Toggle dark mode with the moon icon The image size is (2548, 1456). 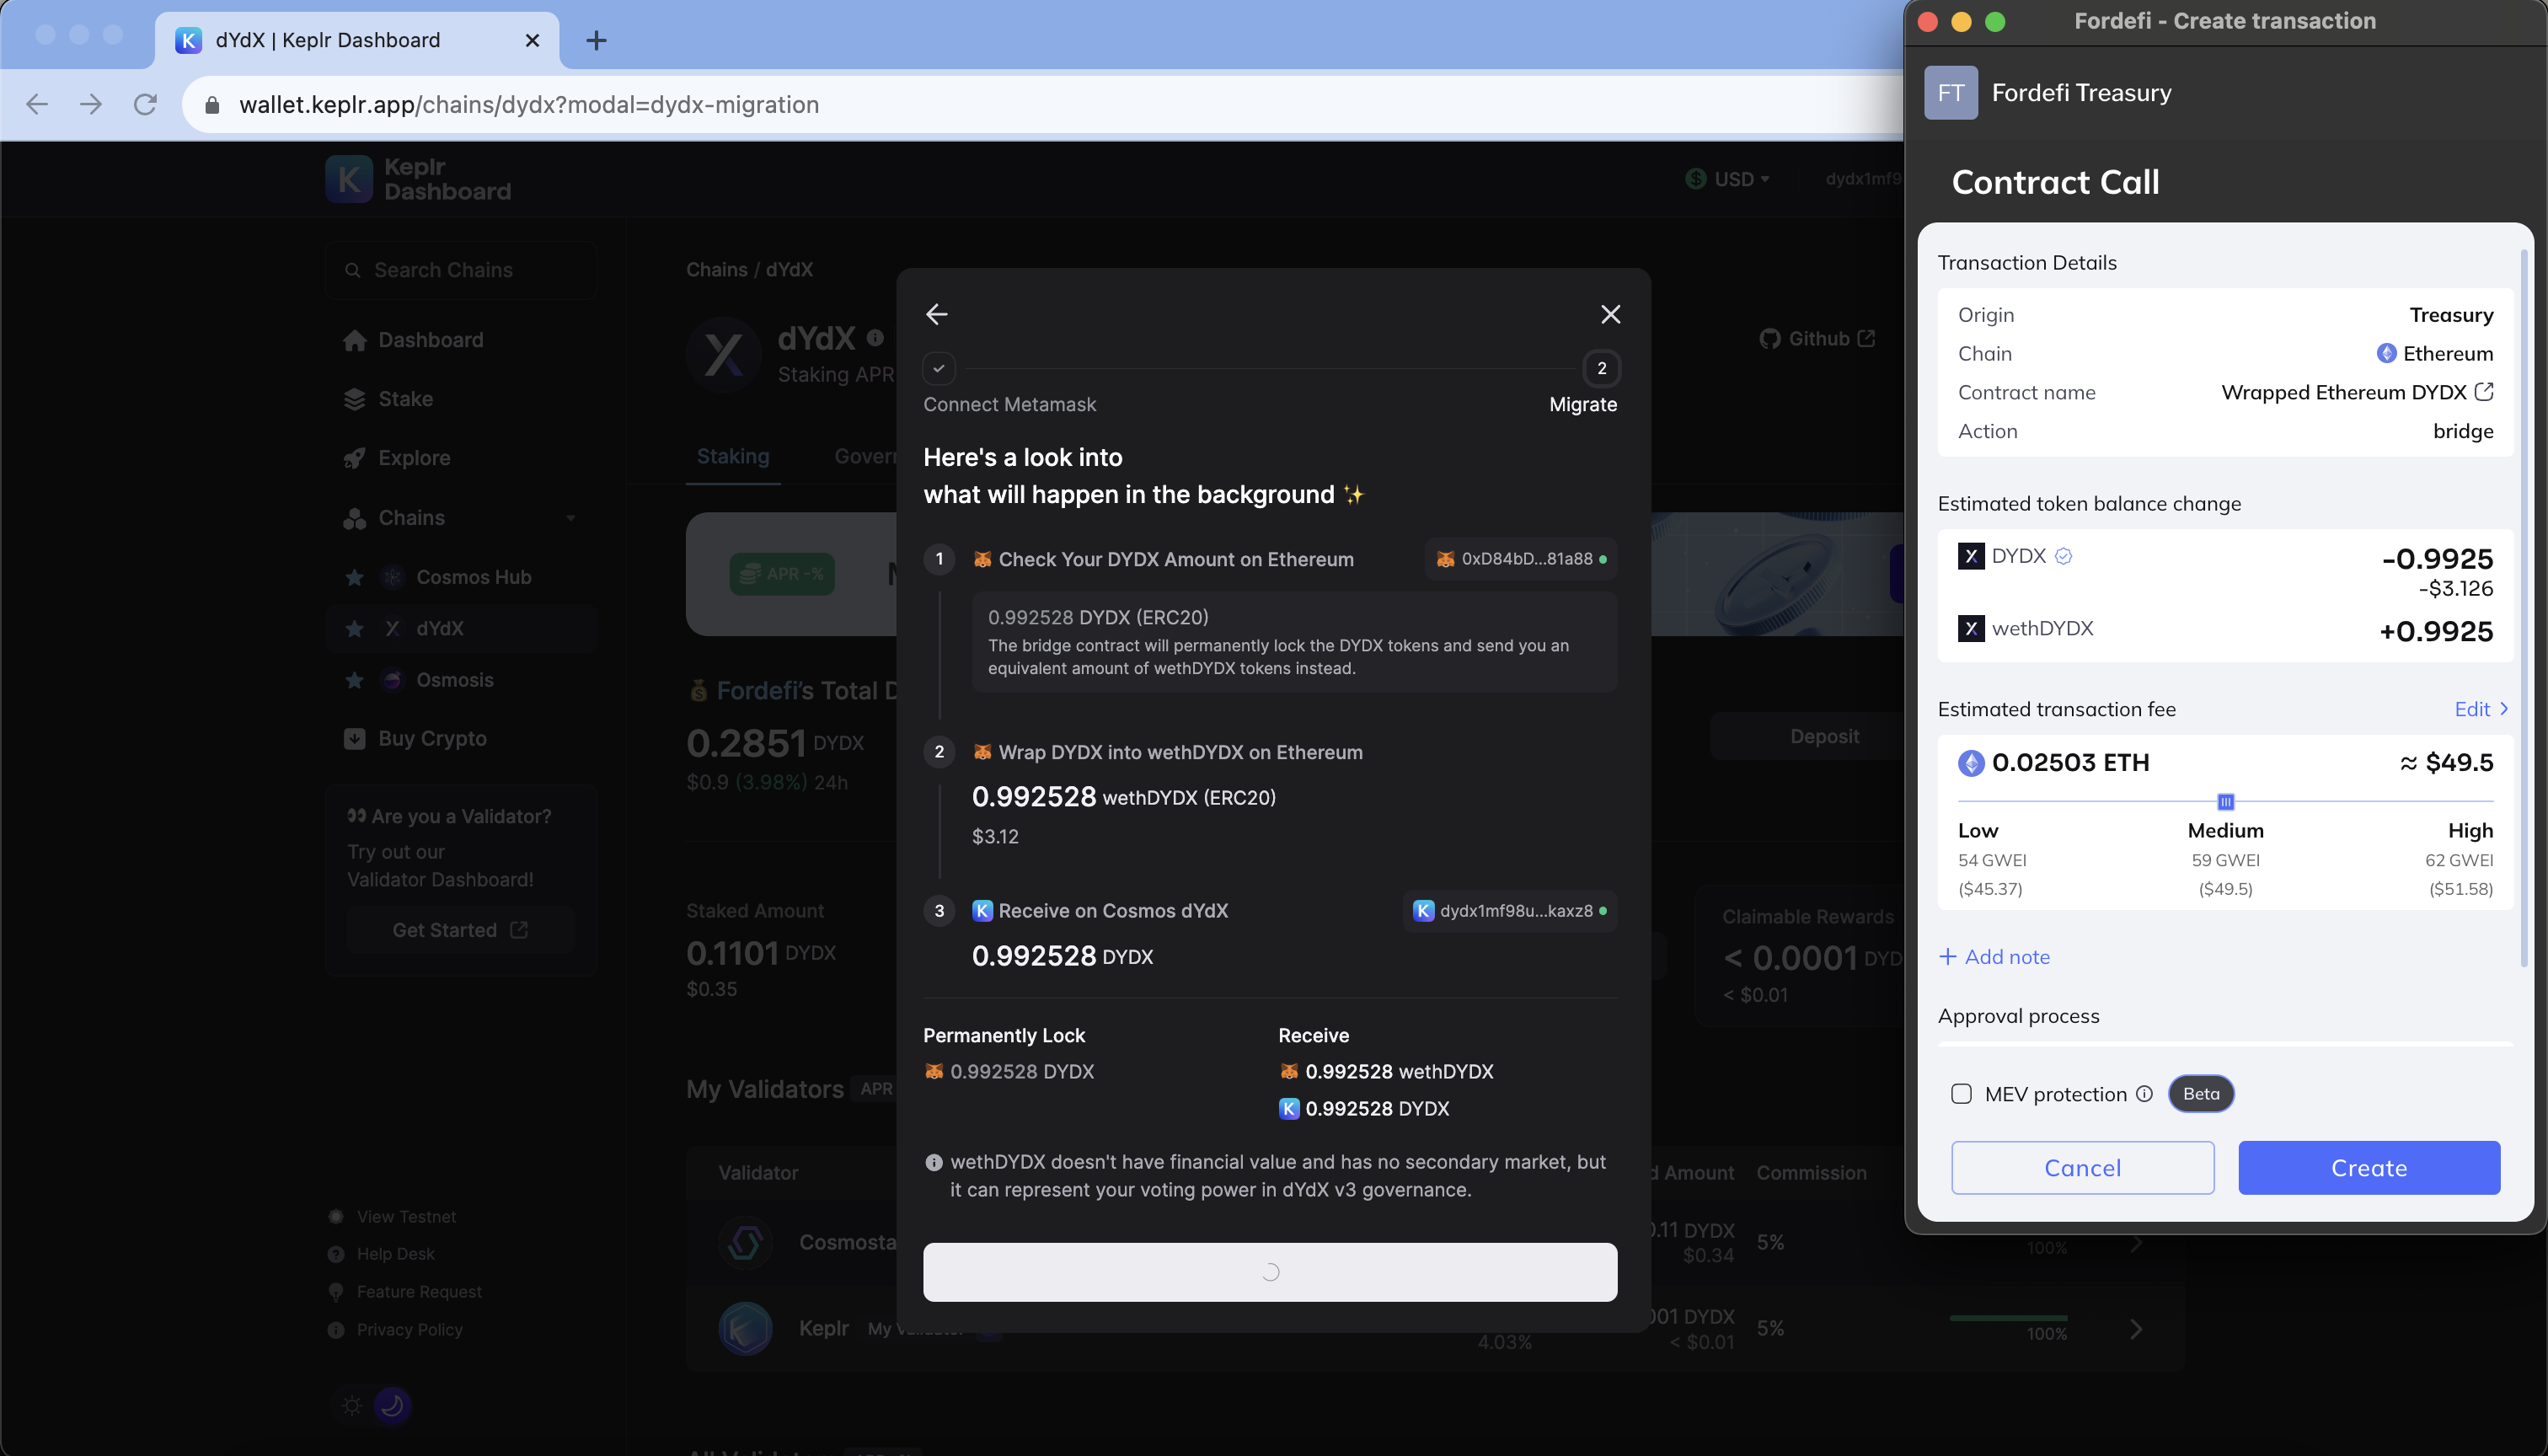point(392,1404)
